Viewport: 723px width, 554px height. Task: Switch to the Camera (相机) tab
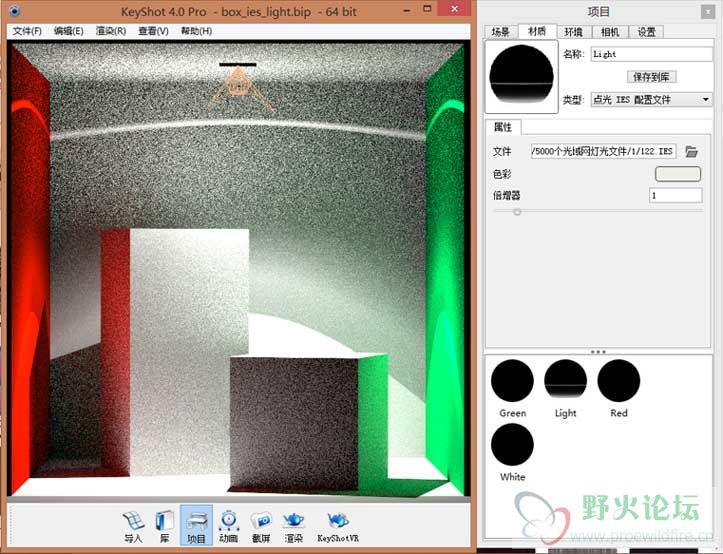pos(610,32)
